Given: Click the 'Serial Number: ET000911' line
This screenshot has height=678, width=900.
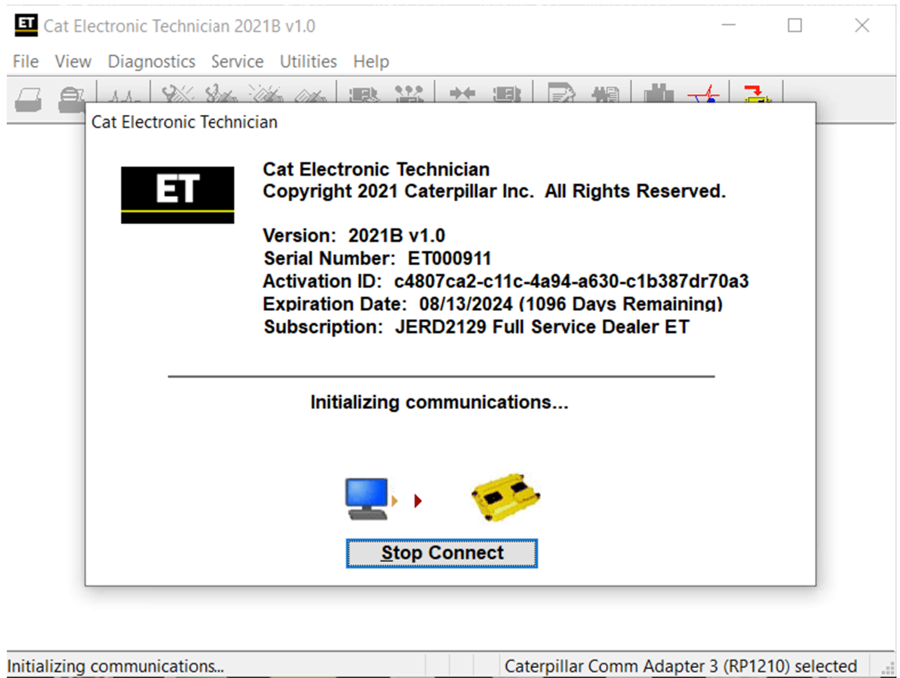Looking at the screenshot, I should (377, 258).
